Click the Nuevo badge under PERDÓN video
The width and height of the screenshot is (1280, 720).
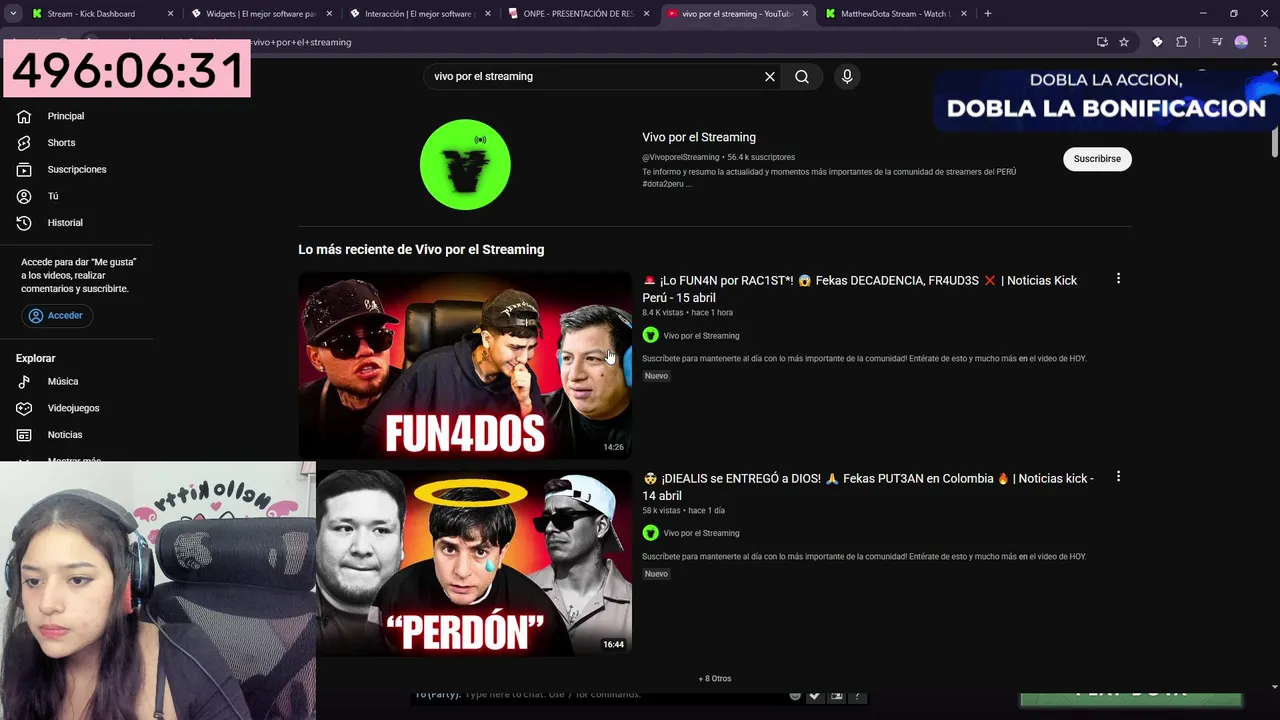click(656, 574)
